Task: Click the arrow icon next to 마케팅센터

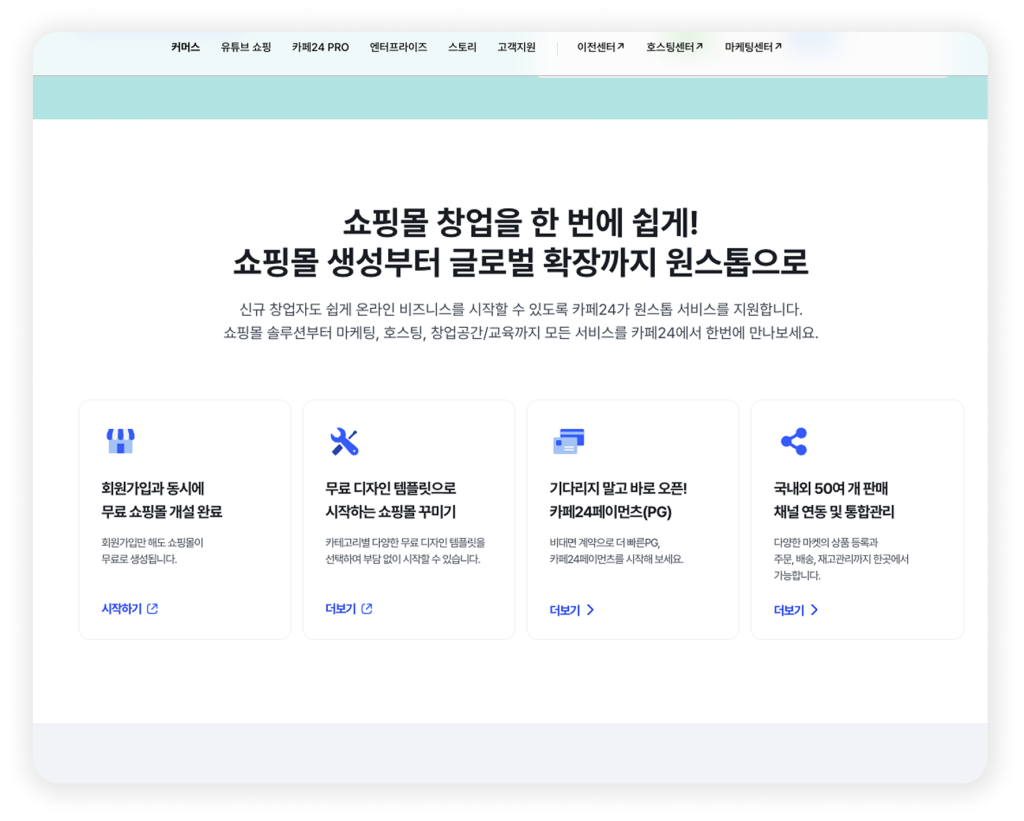Action: pos(778,46)
